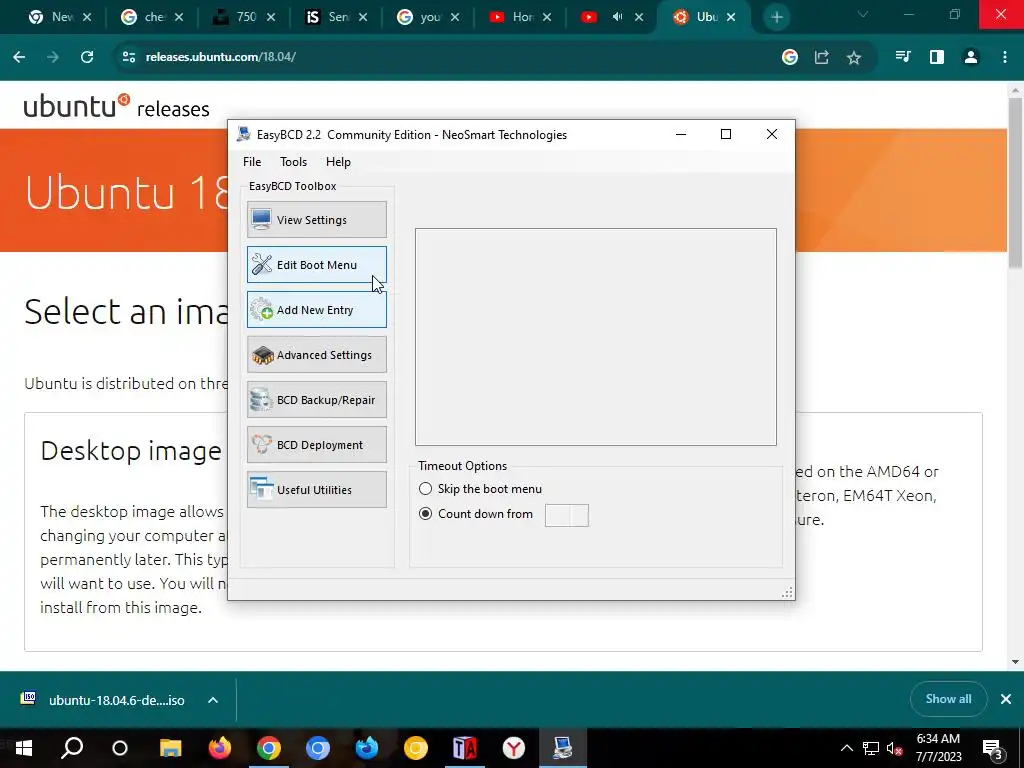This screenshot has height=768, width=1024.
Task: Click the address bar URL releases.ubuntu.com
Action: tap(221, 57)
